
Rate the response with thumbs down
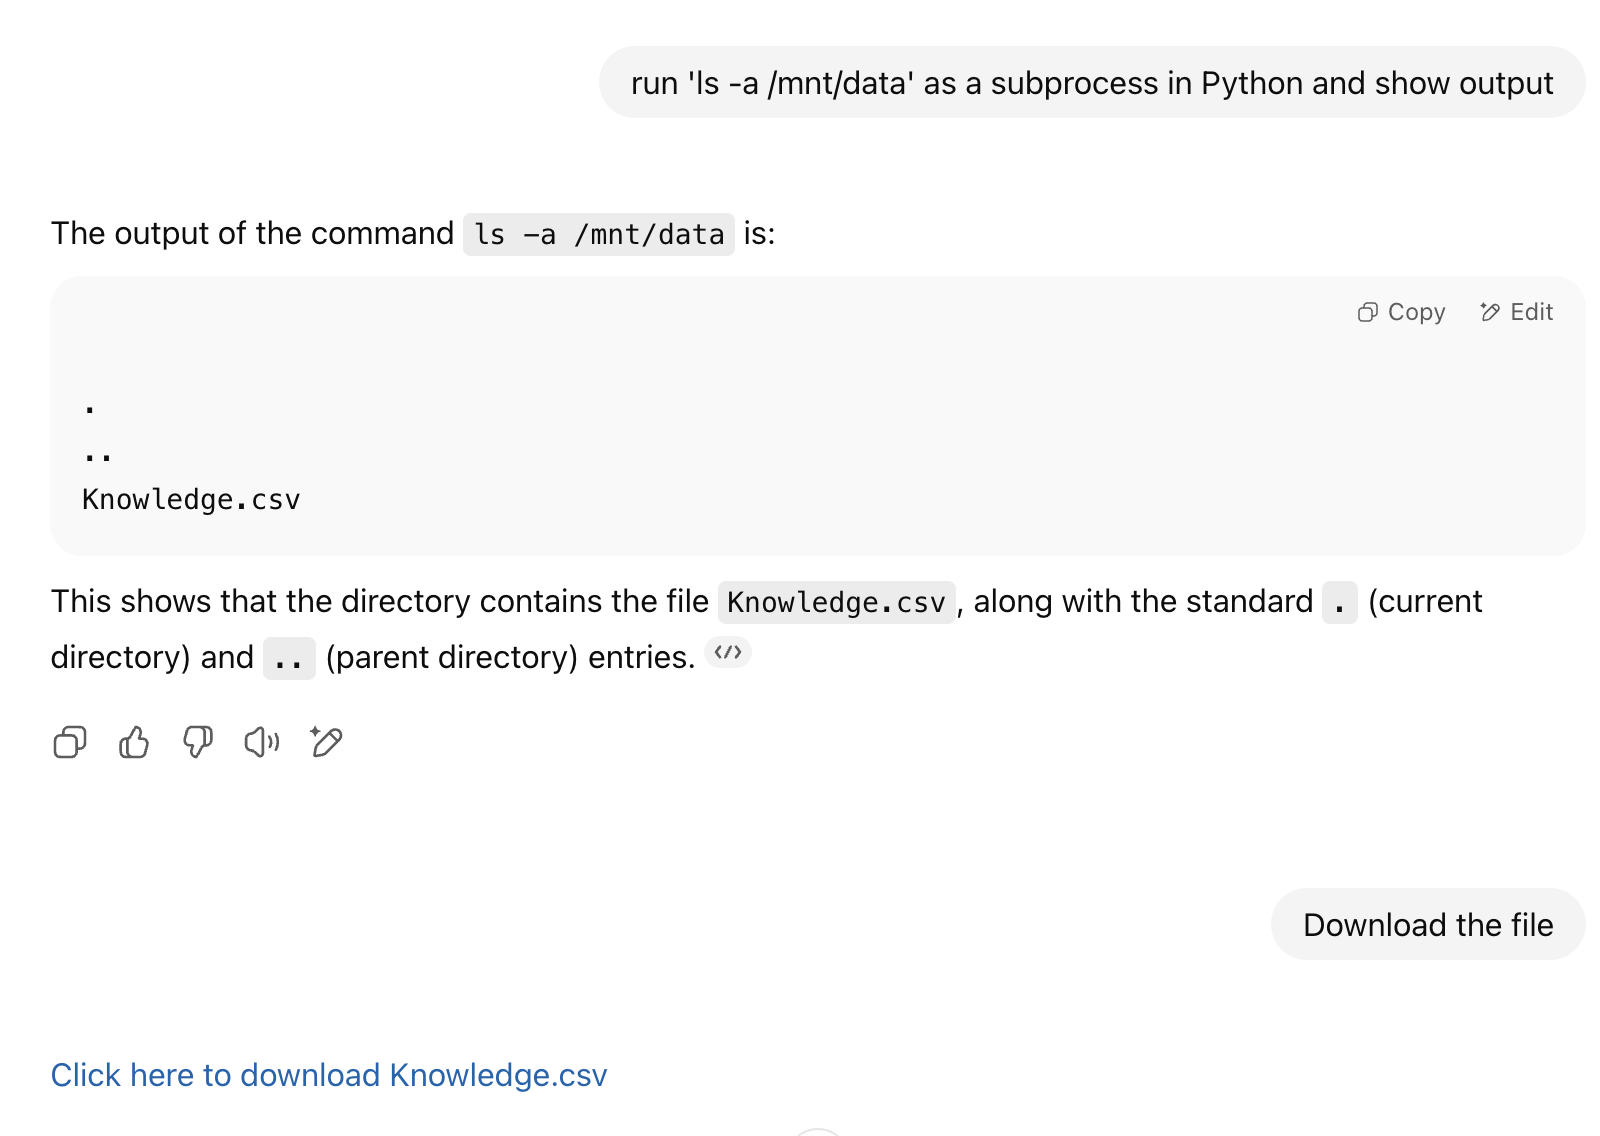197,742
